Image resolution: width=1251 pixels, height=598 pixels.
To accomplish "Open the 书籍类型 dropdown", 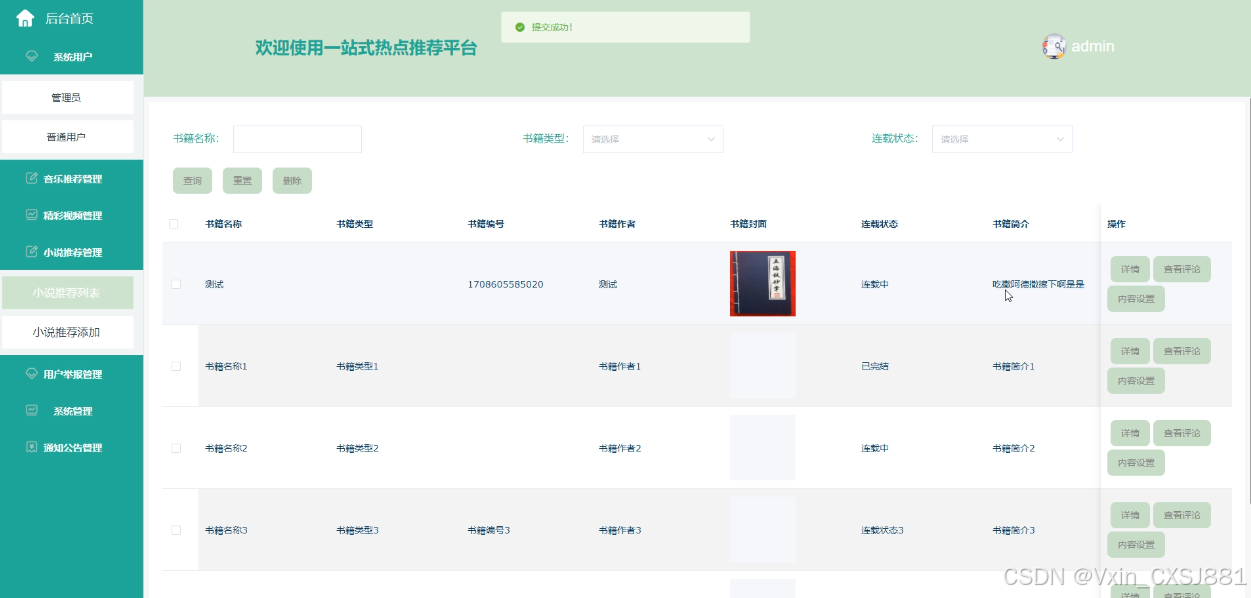I will point(653,139).
